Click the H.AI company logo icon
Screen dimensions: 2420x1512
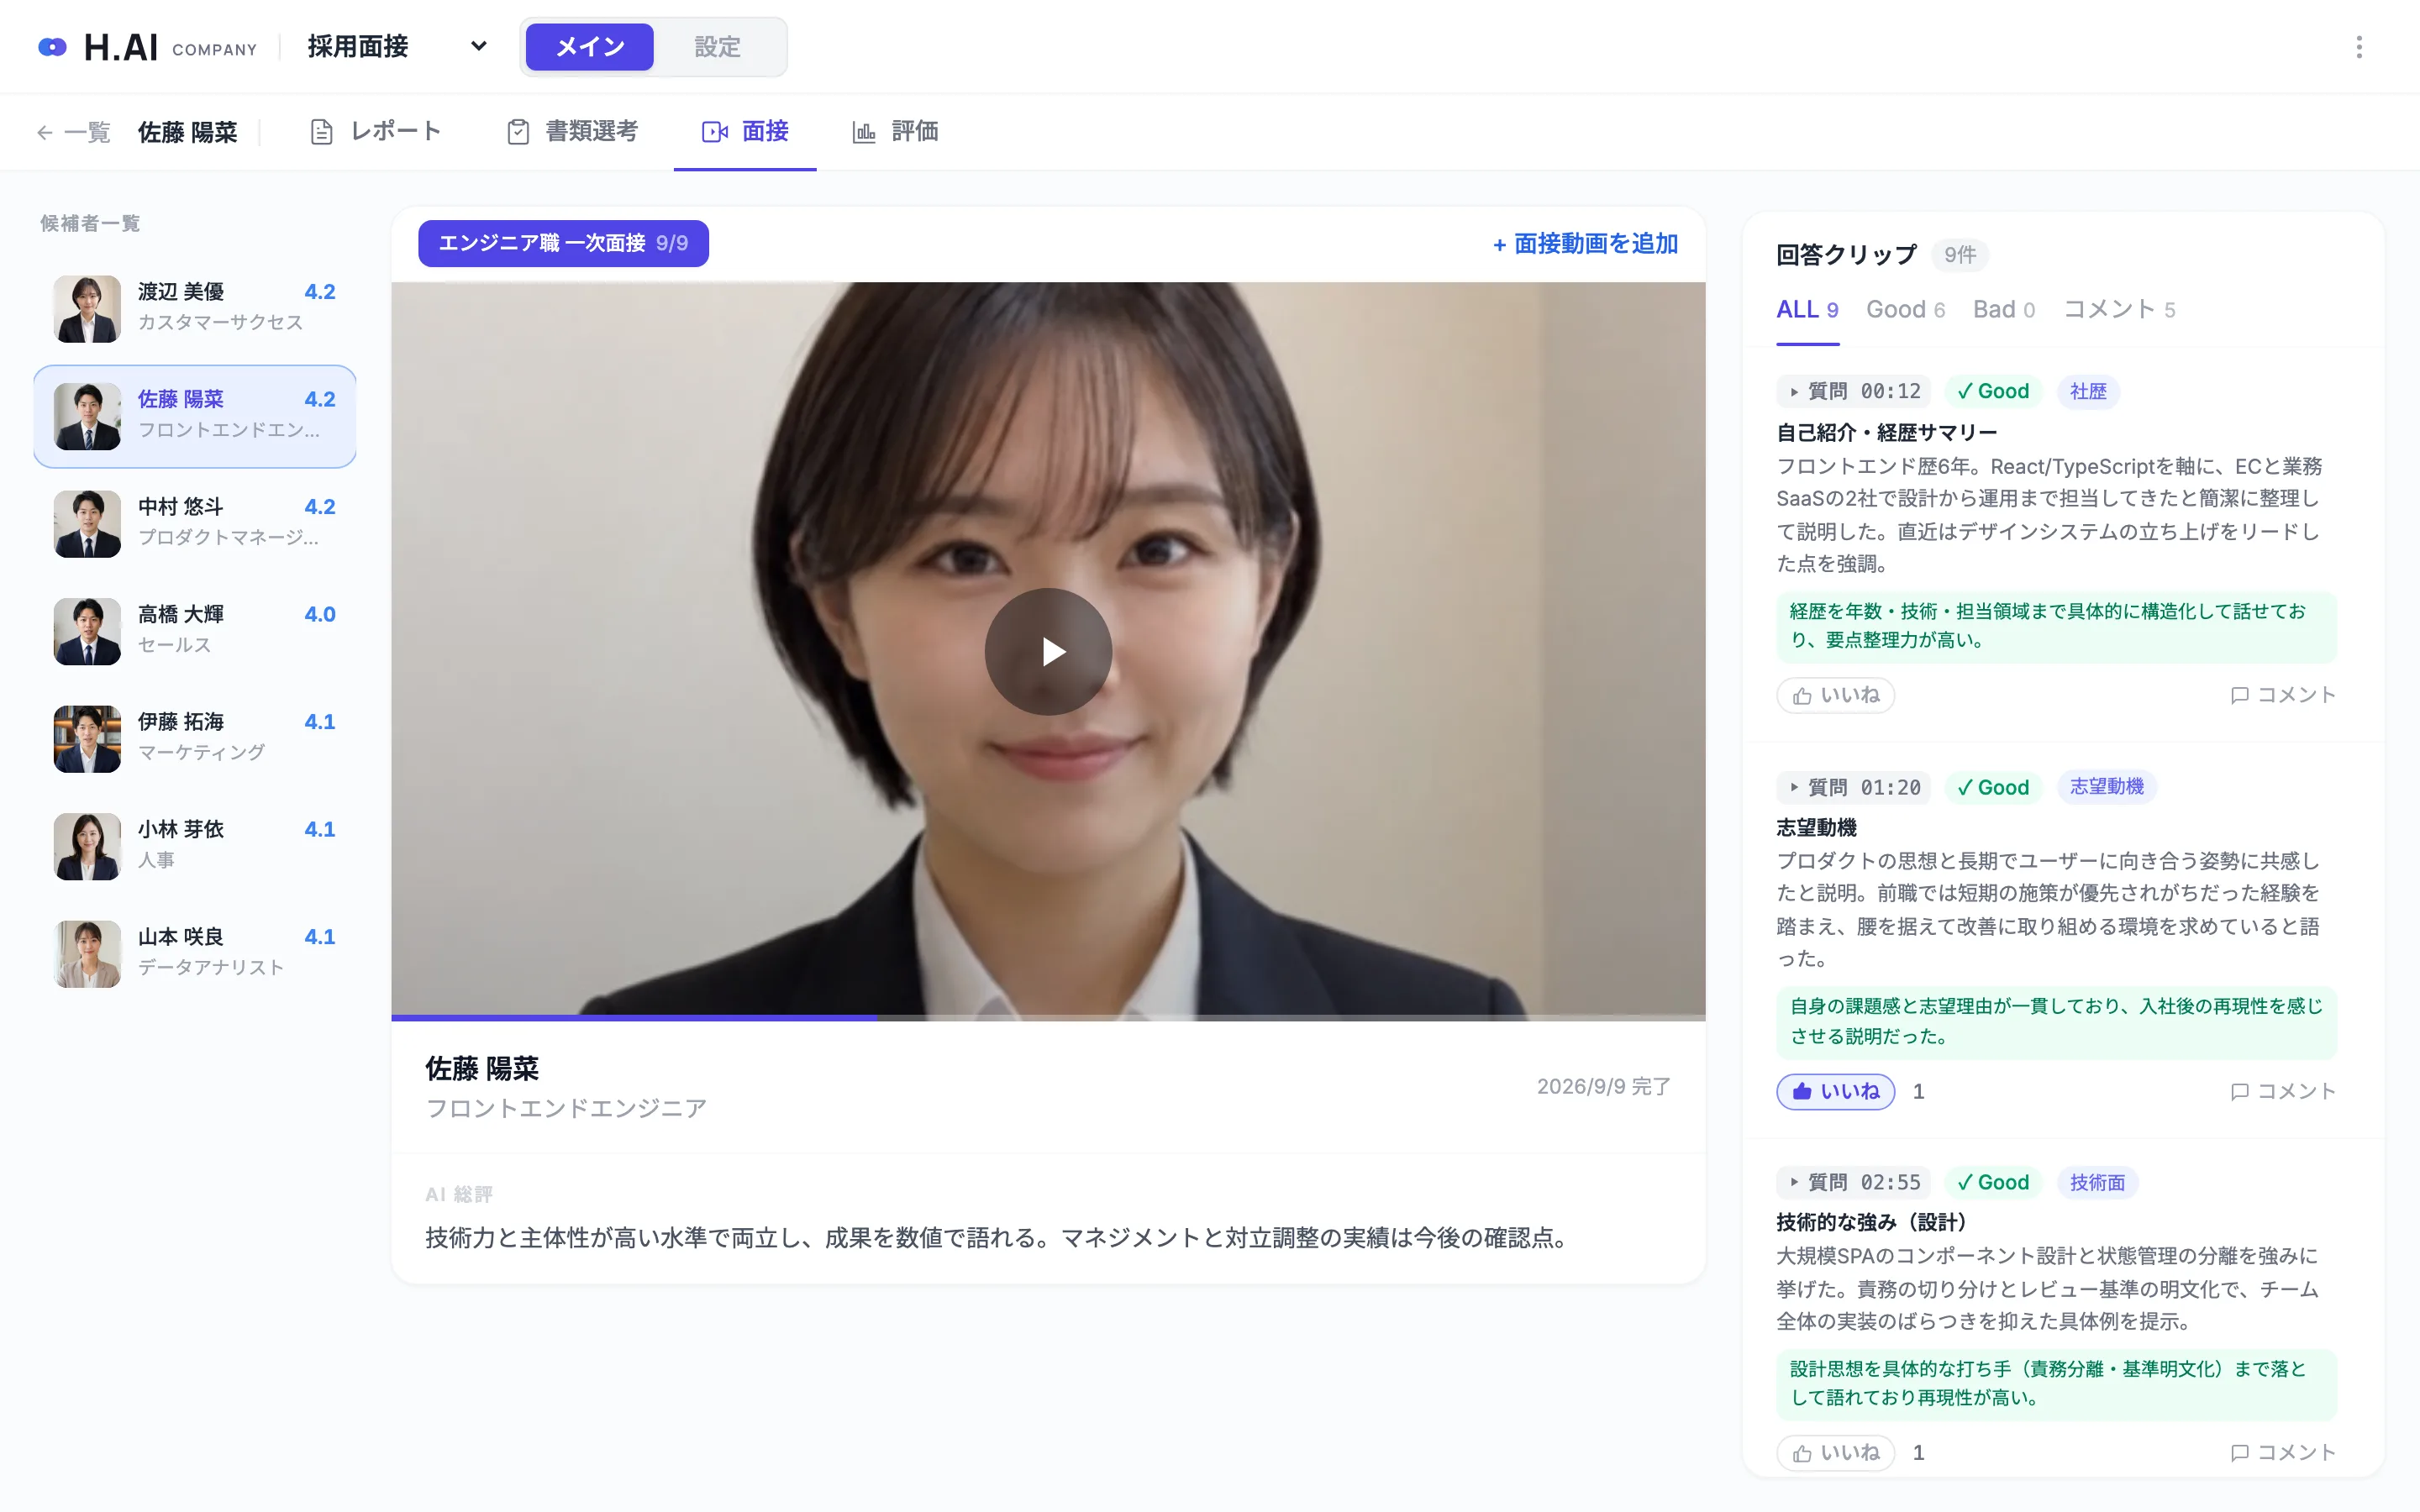tap(52, 47)
